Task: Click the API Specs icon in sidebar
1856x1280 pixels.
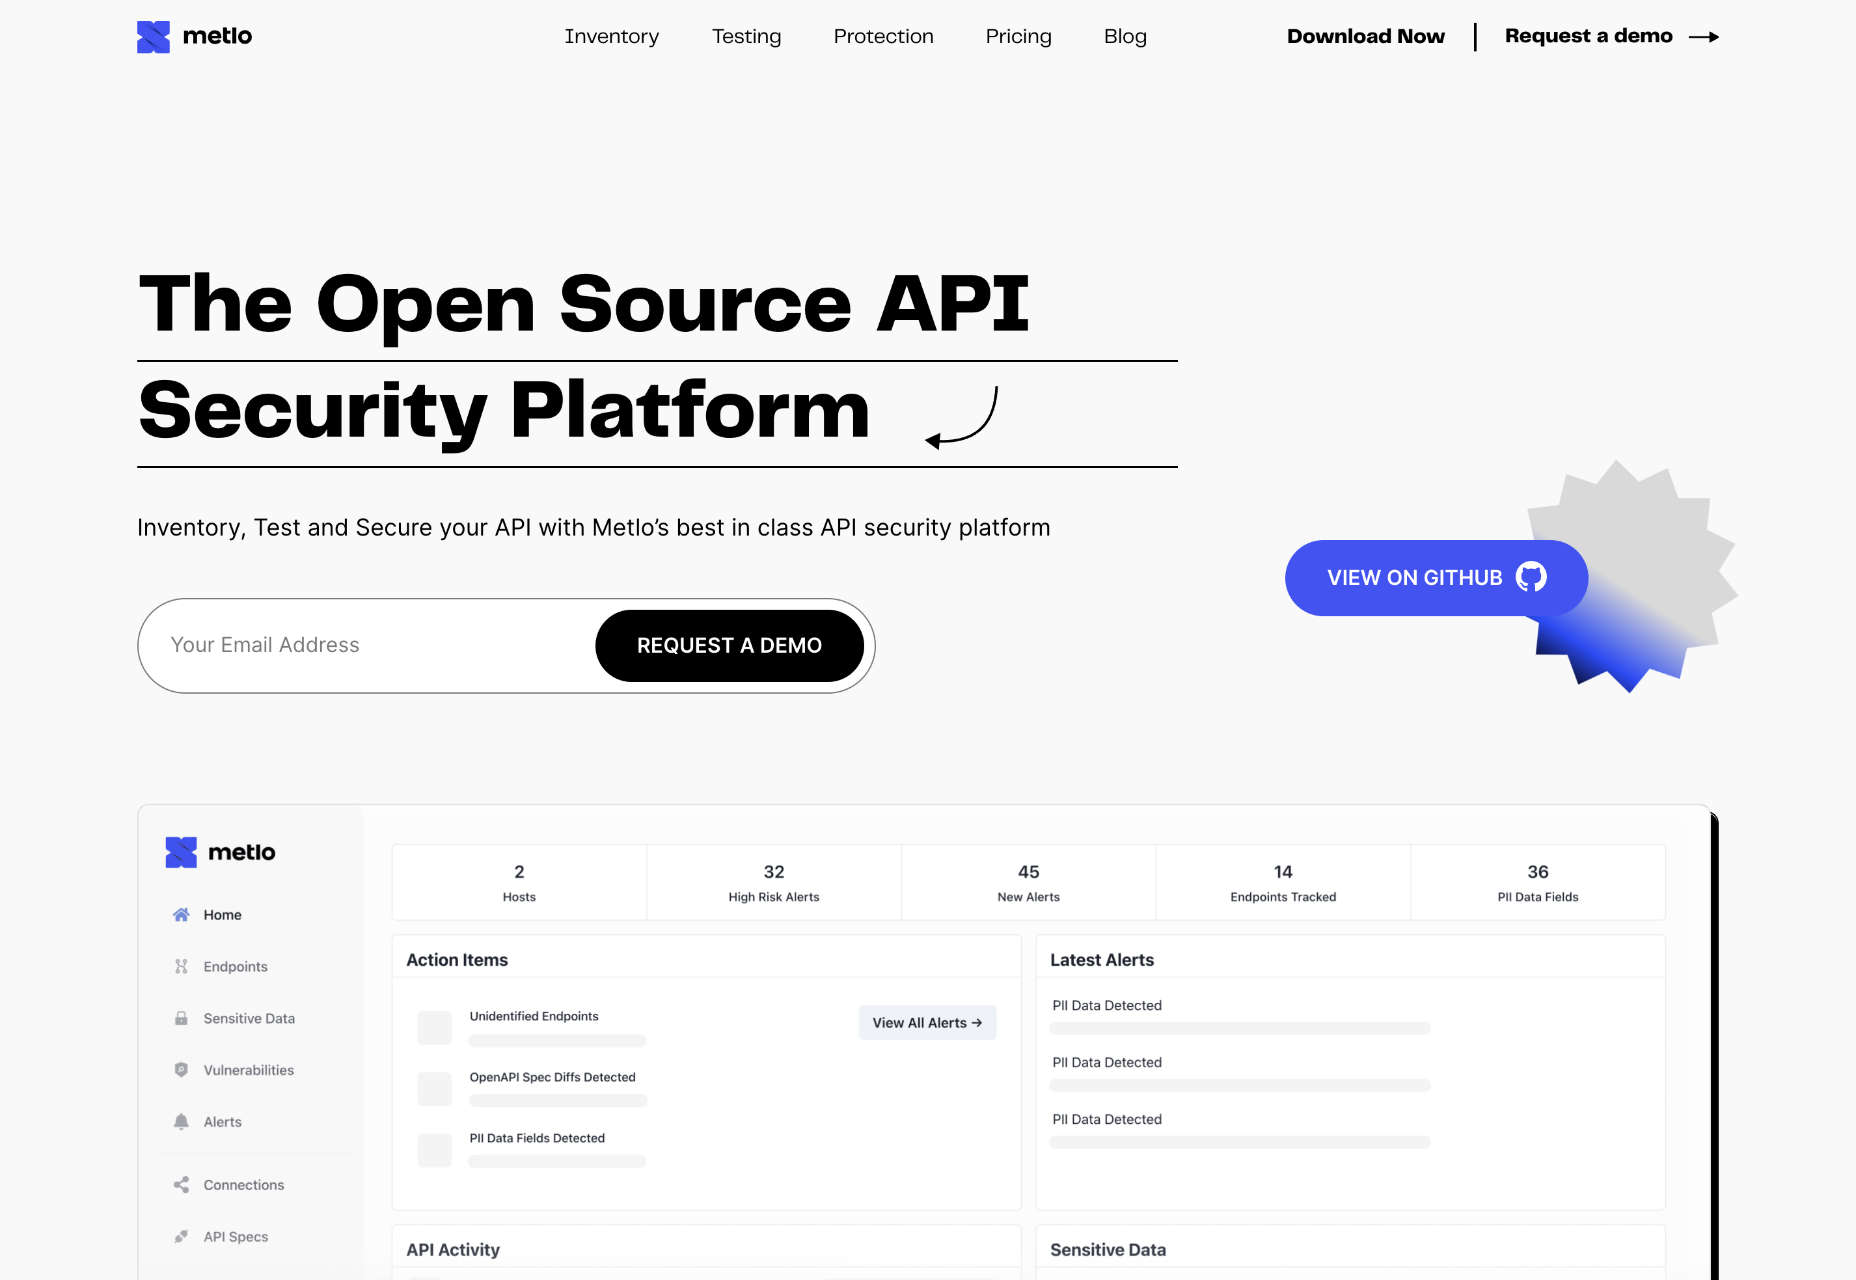Action: (x=181, y=1237)
